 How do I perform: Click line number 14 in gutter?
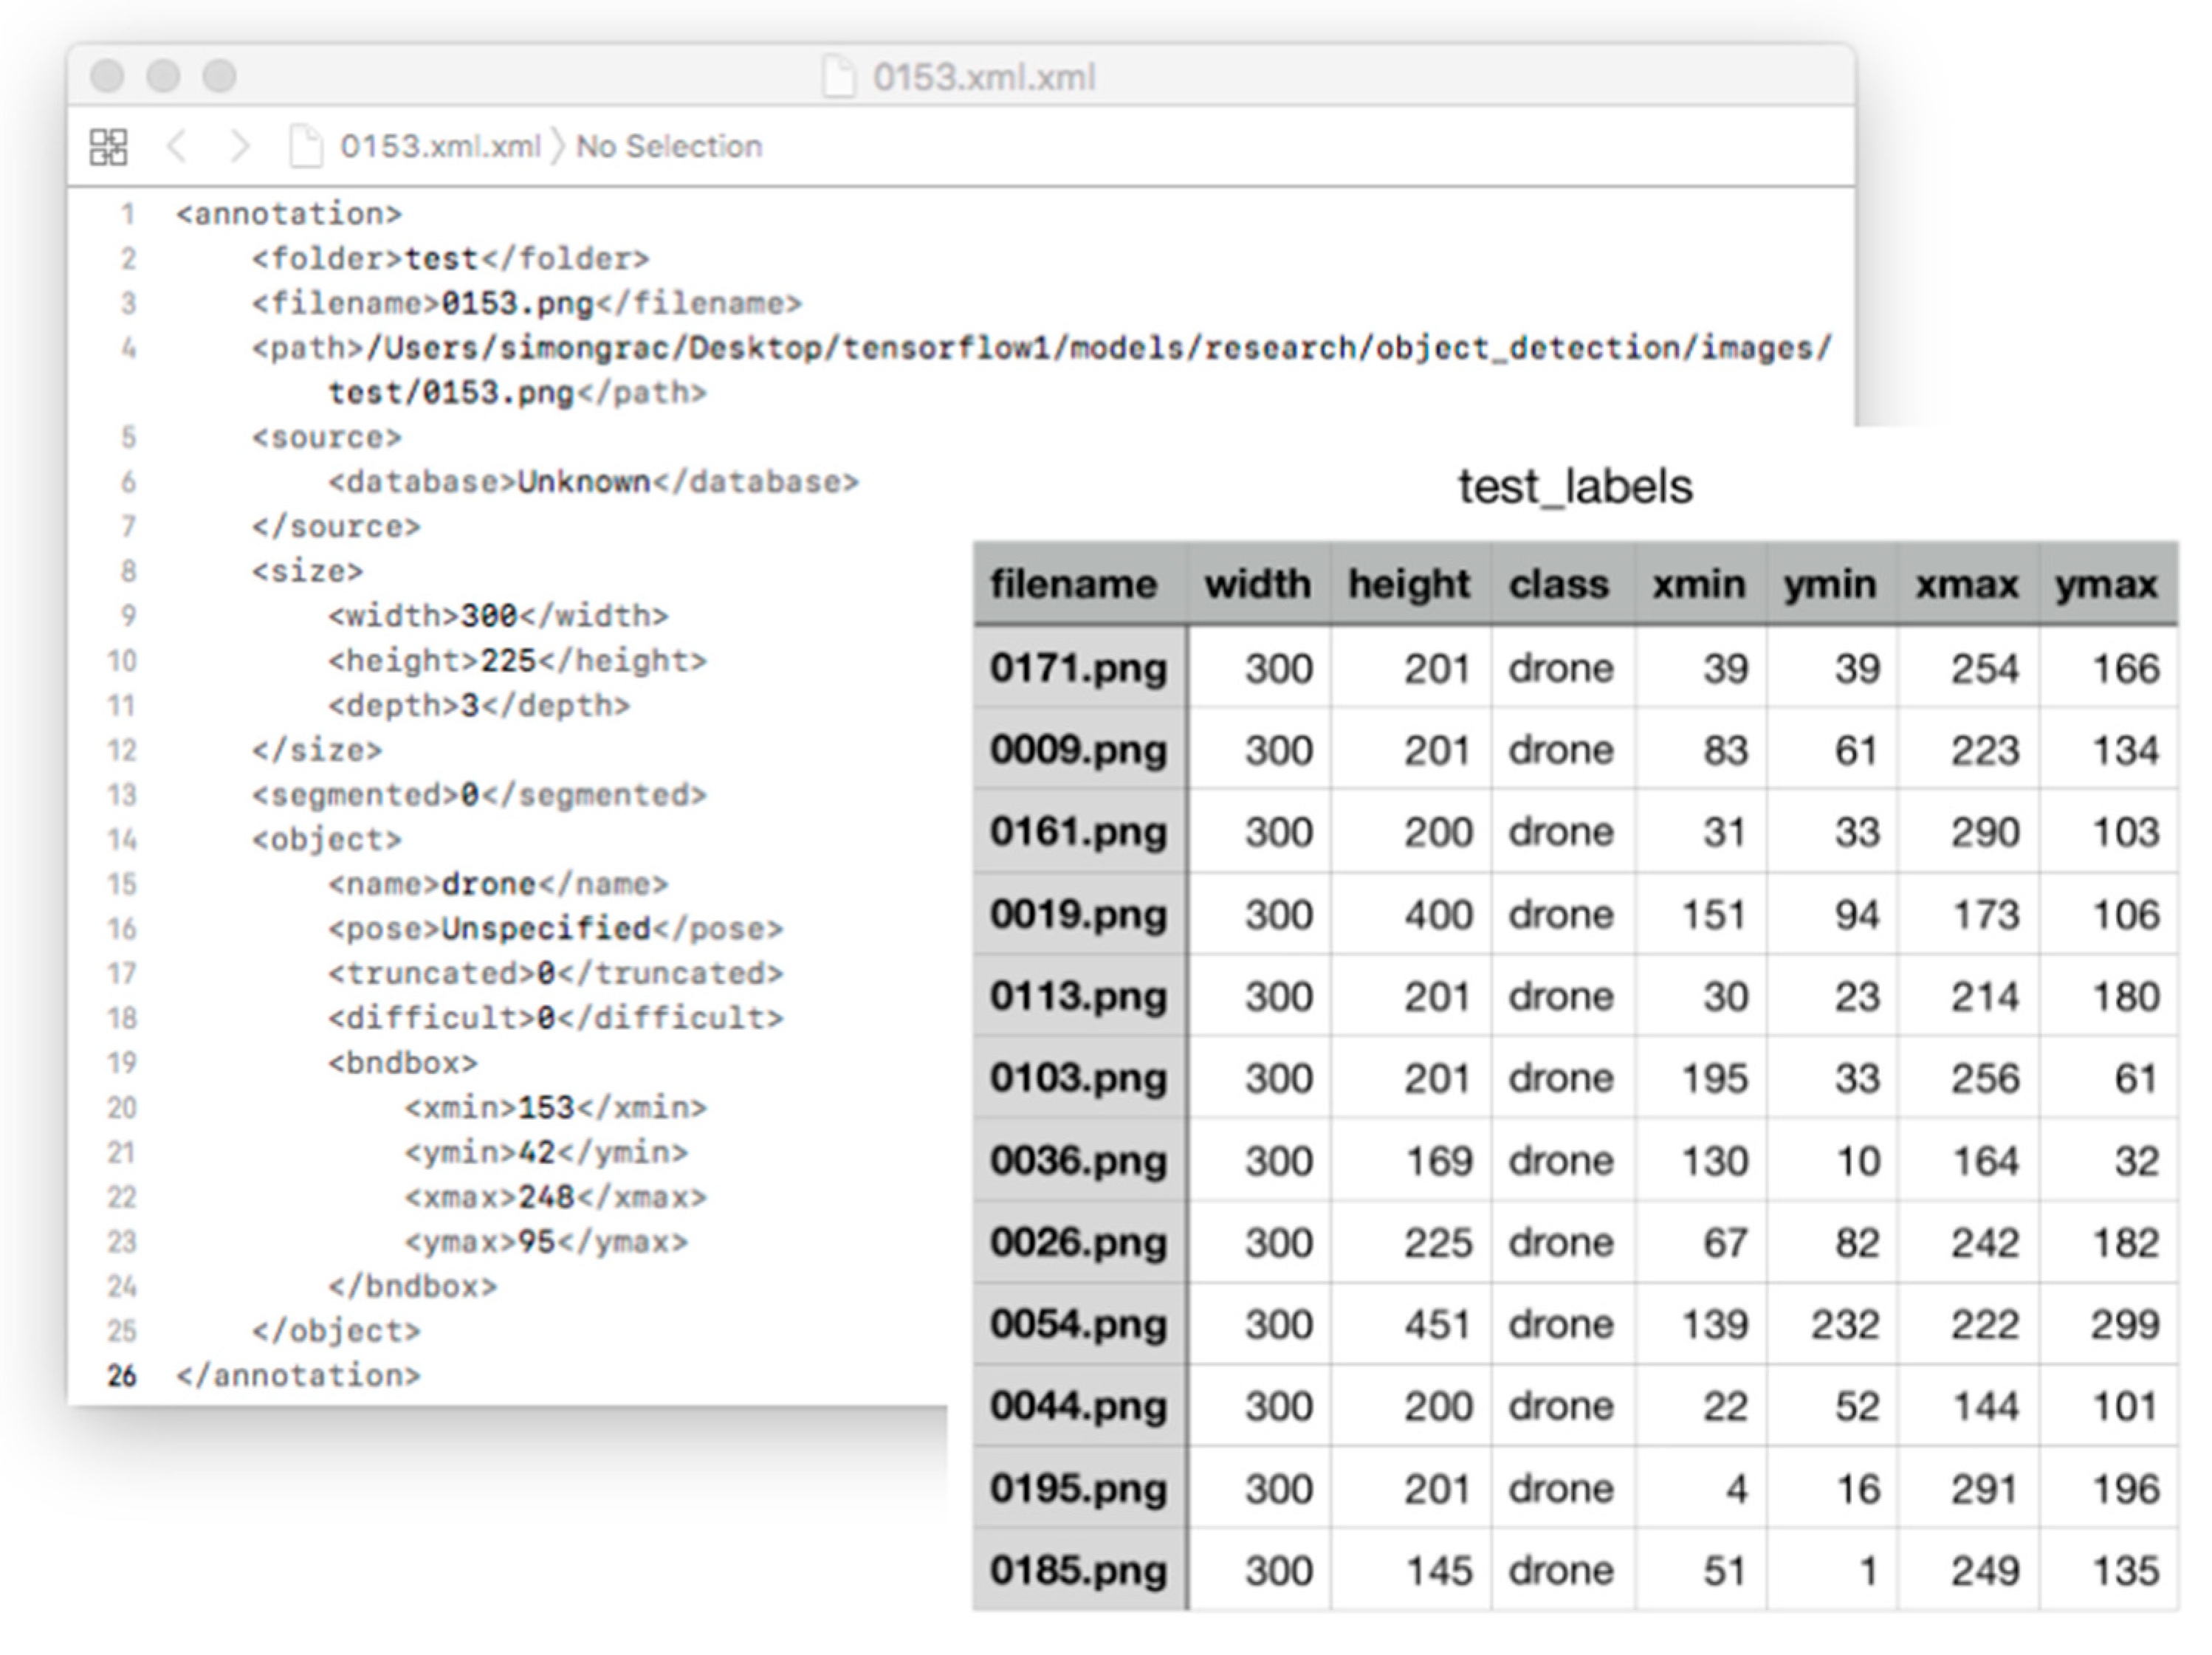pos(122,839)
